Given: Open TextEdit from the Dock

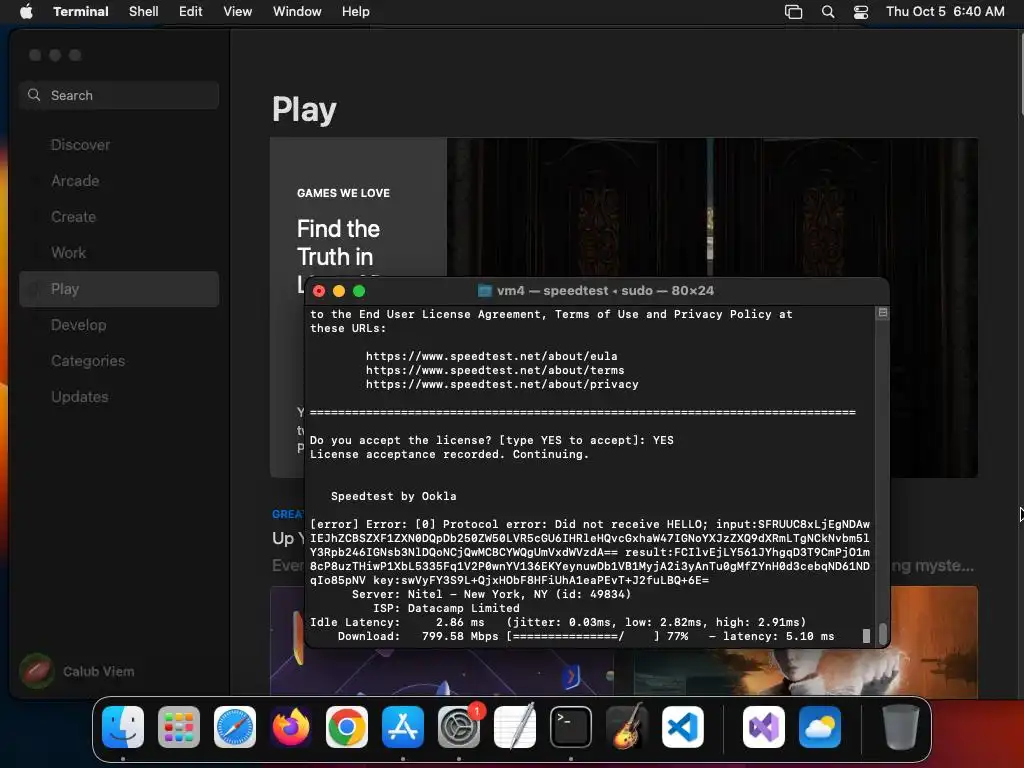Looking at the screenshot, I should 515,727.
